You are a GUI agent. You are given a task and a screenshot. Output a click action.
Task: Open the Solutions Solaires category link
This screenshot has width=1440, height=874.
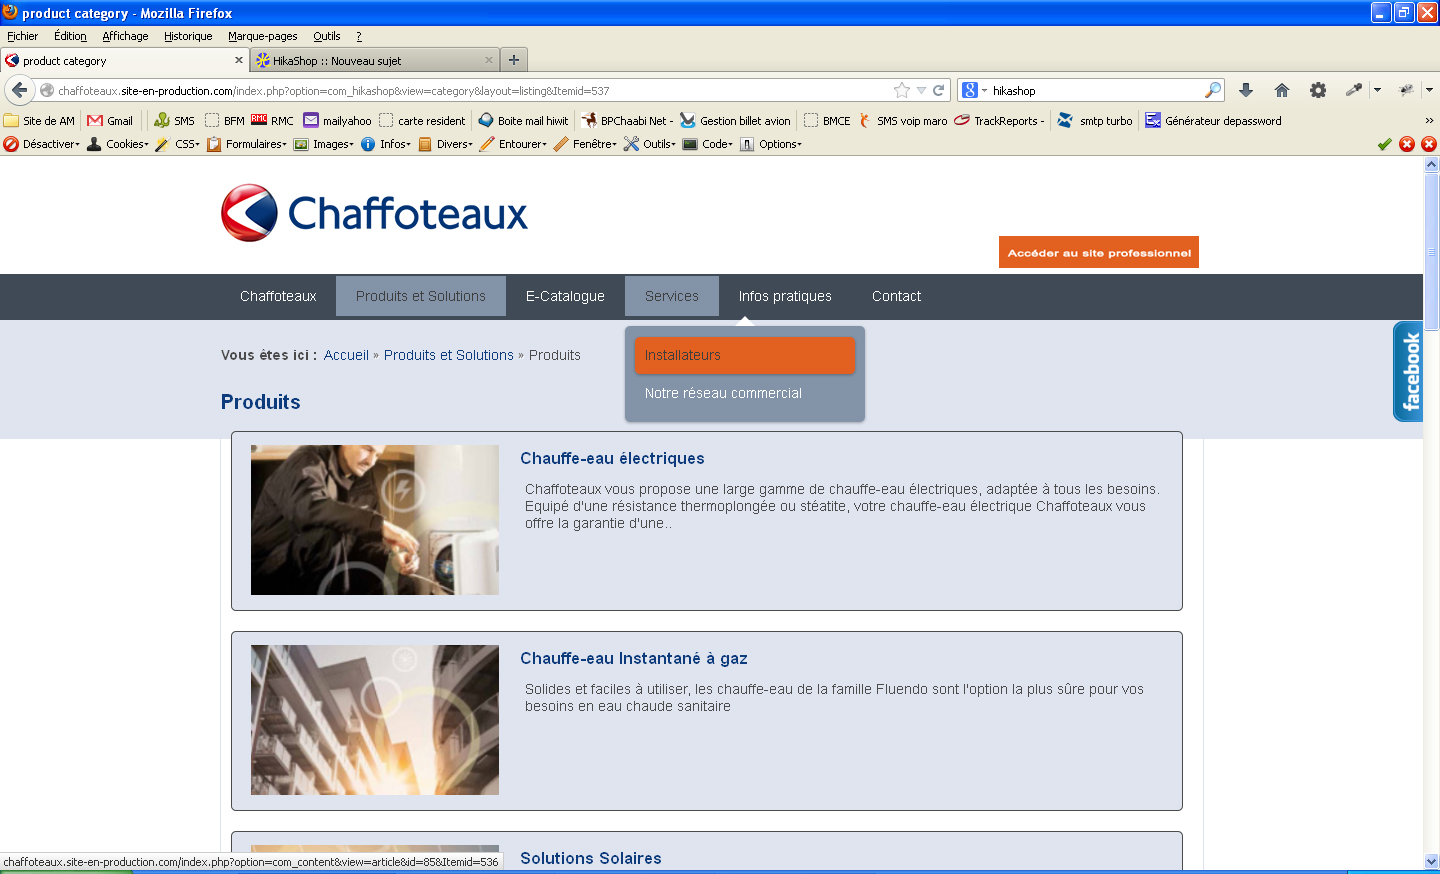(591, 858)
